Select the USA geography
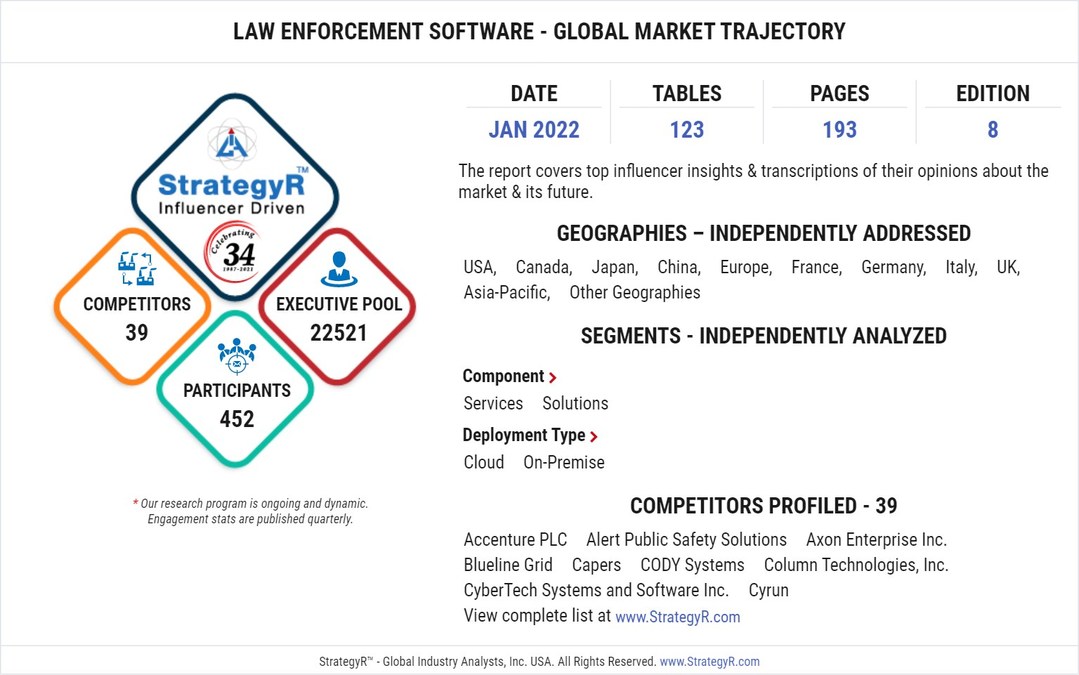The image size is (1079, 675). coord(480,267)
